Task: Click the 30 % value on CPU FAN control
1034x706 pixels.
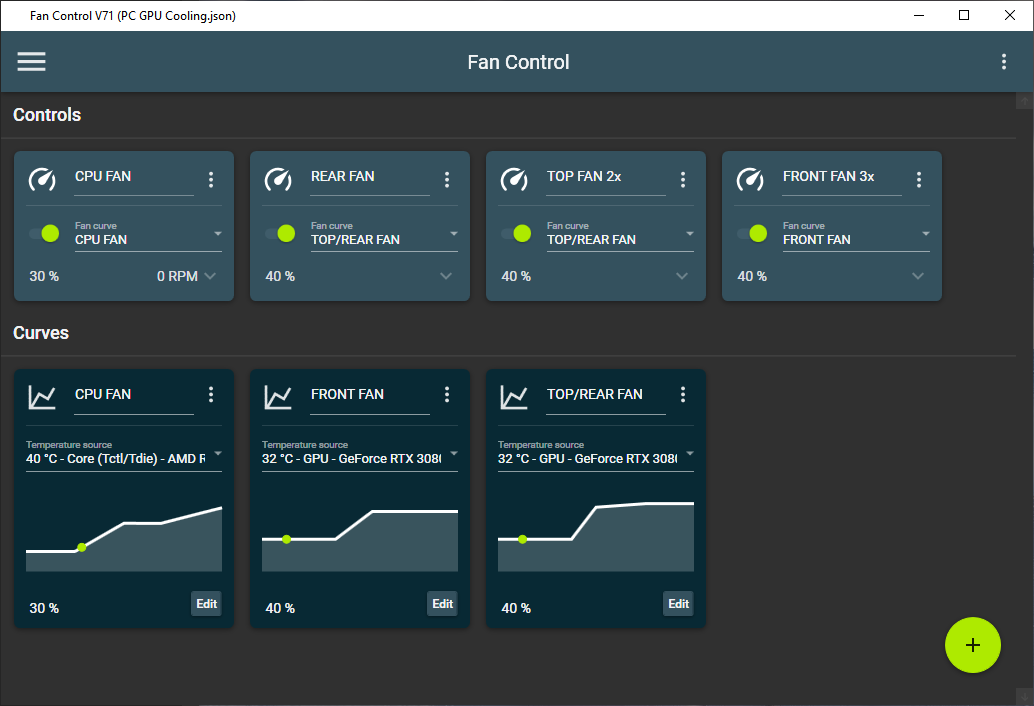Action: [44, 276]
